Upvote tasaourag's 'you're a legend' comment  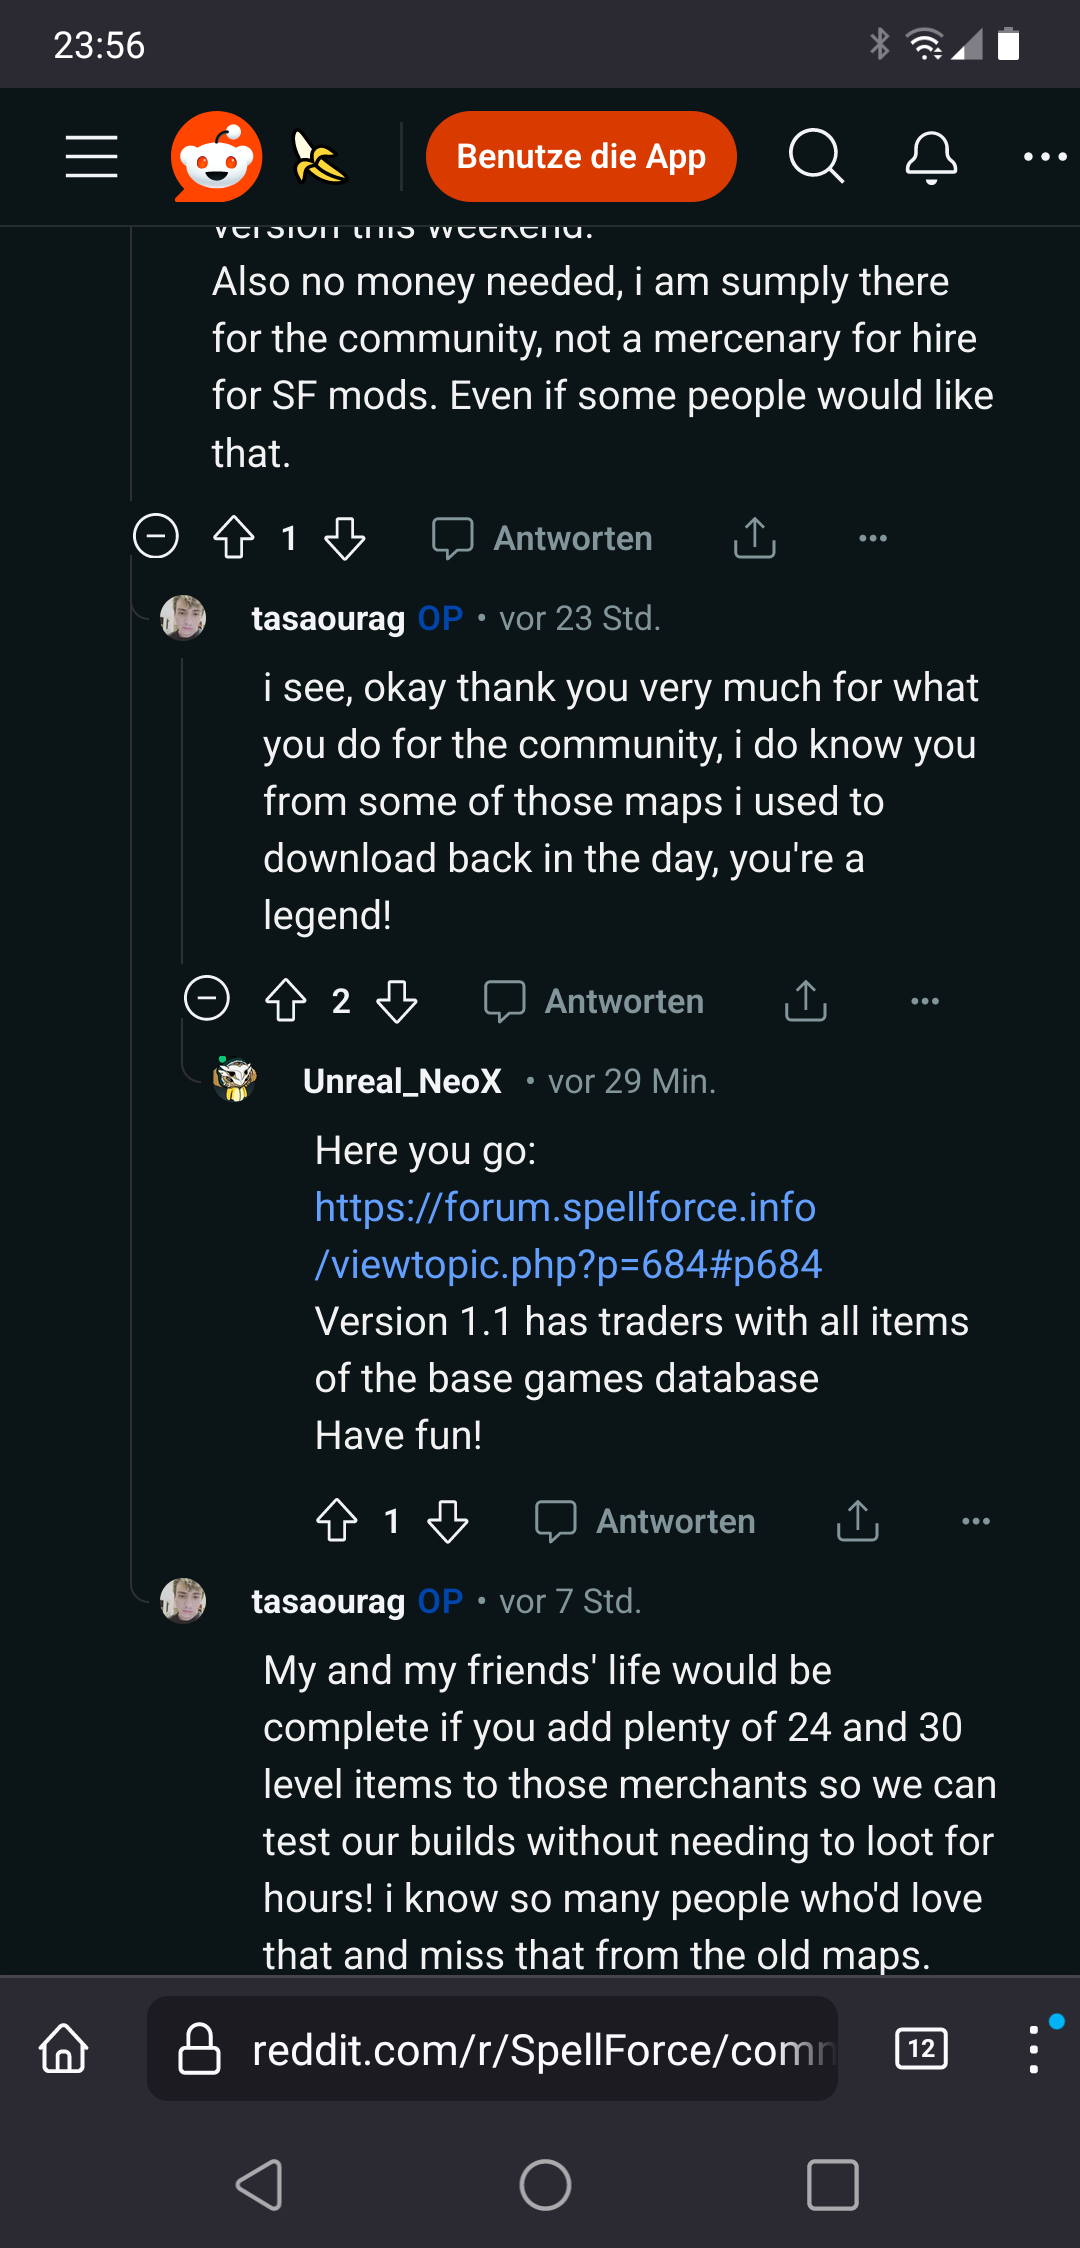pyautogui.click(x=286, y=1000)
